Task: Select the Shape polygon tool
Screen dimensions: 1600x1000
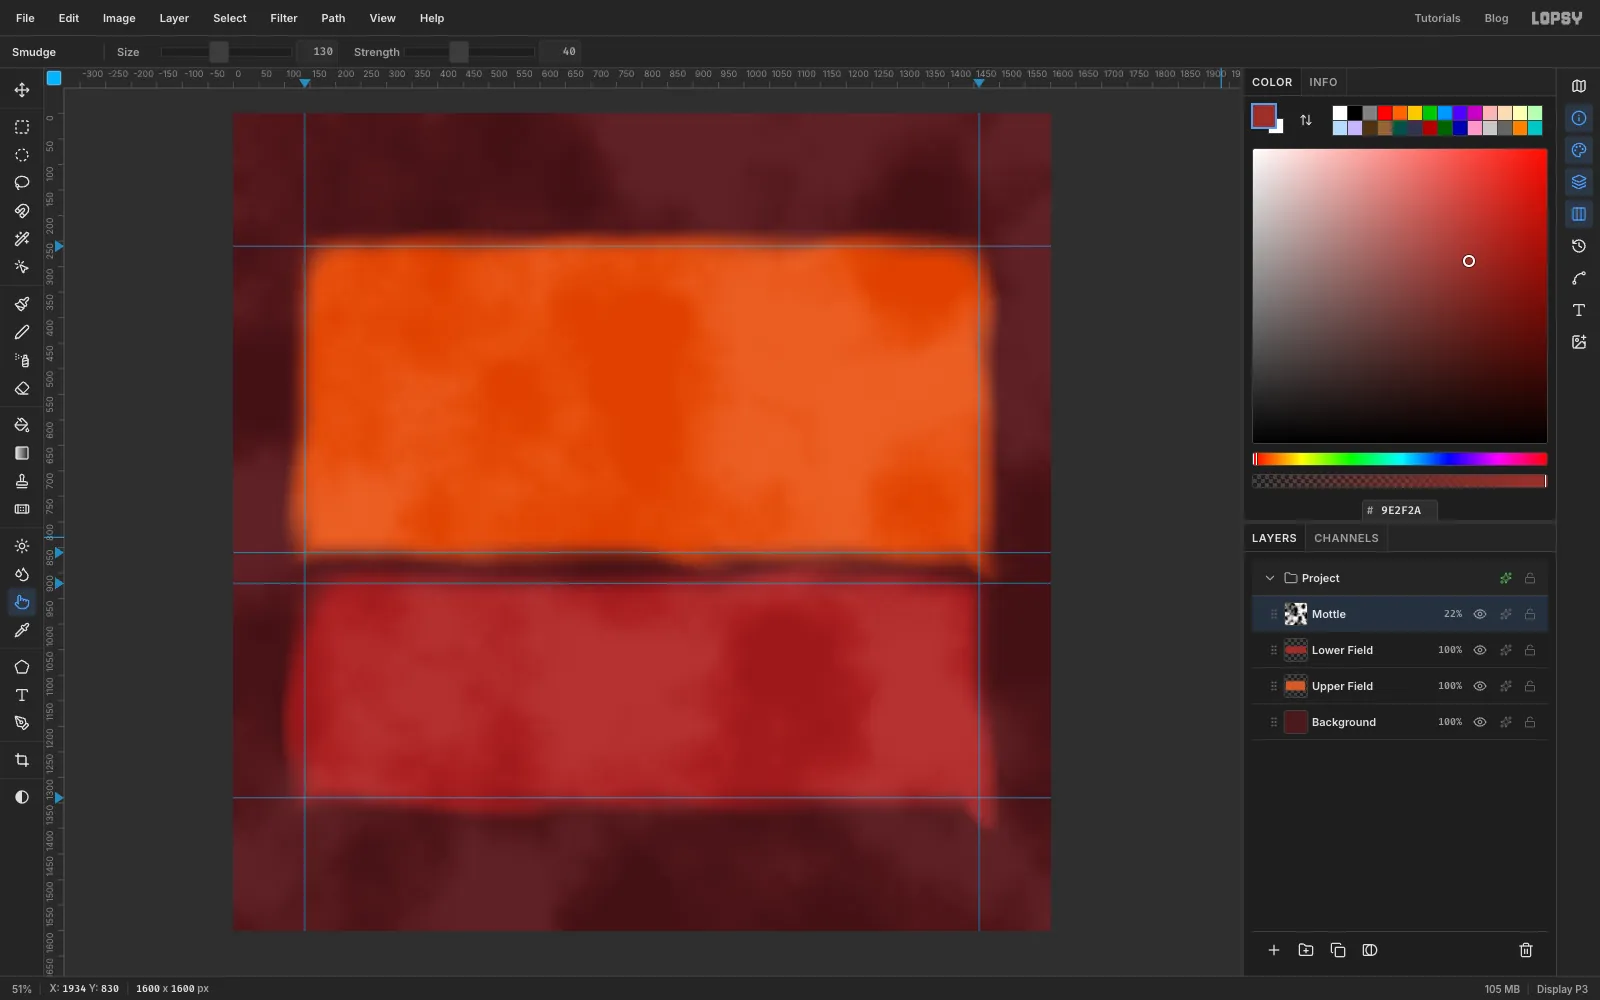Action: (x=22, y=667)
